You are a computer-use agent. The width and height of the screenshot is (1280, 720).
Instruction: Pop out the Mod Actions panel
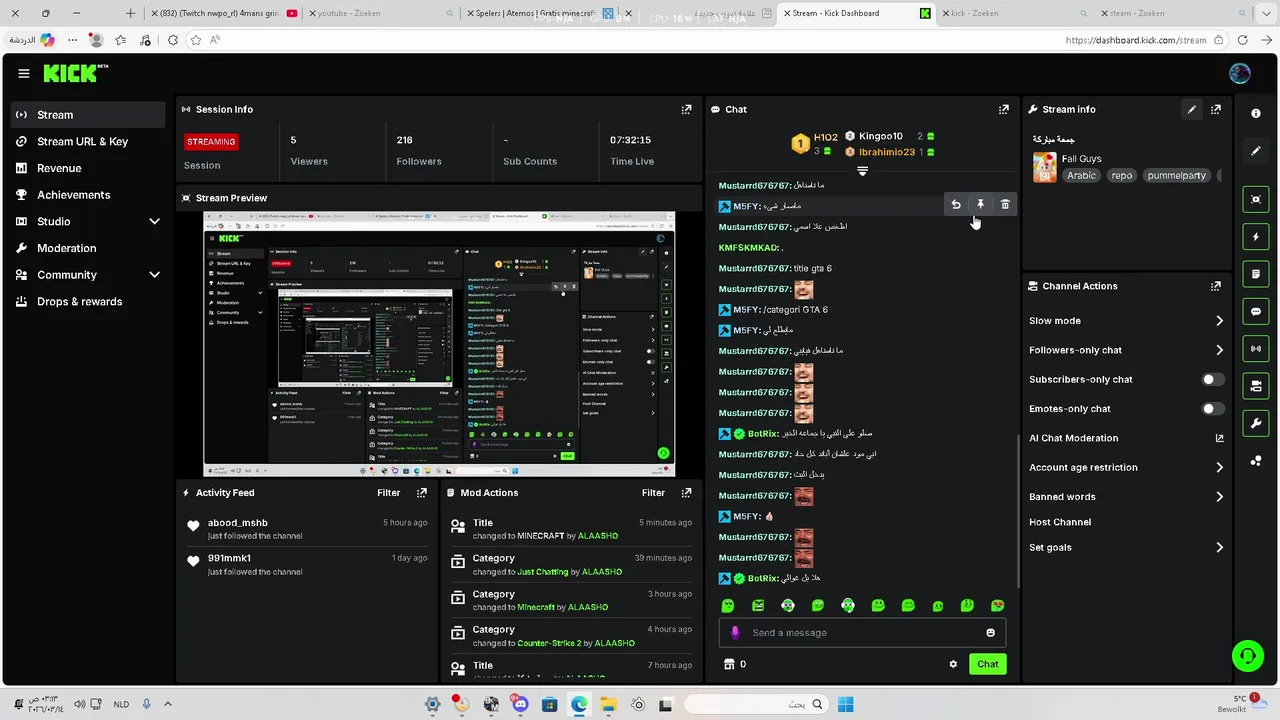tap(686, 493)
